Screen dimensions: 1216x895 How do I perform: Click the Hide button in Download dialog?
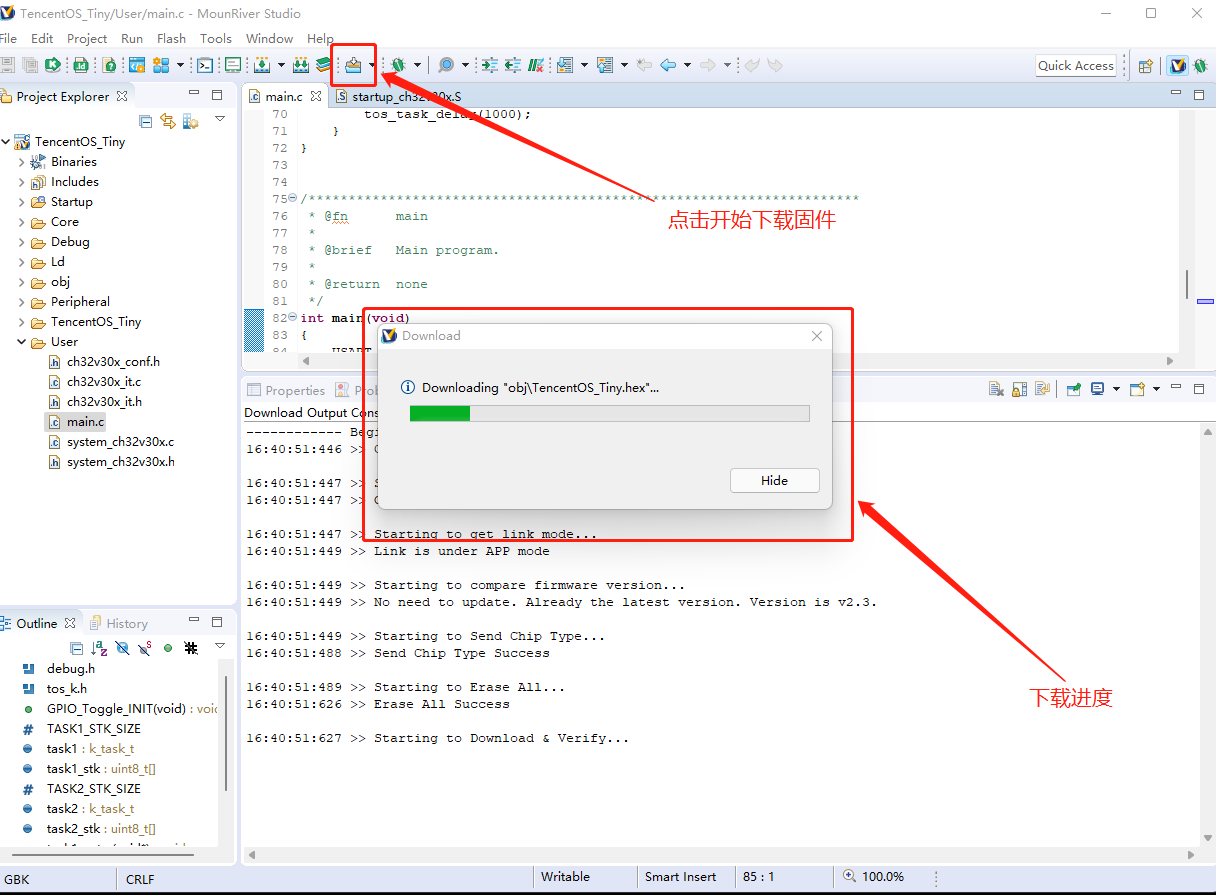(x=775, y=480)
